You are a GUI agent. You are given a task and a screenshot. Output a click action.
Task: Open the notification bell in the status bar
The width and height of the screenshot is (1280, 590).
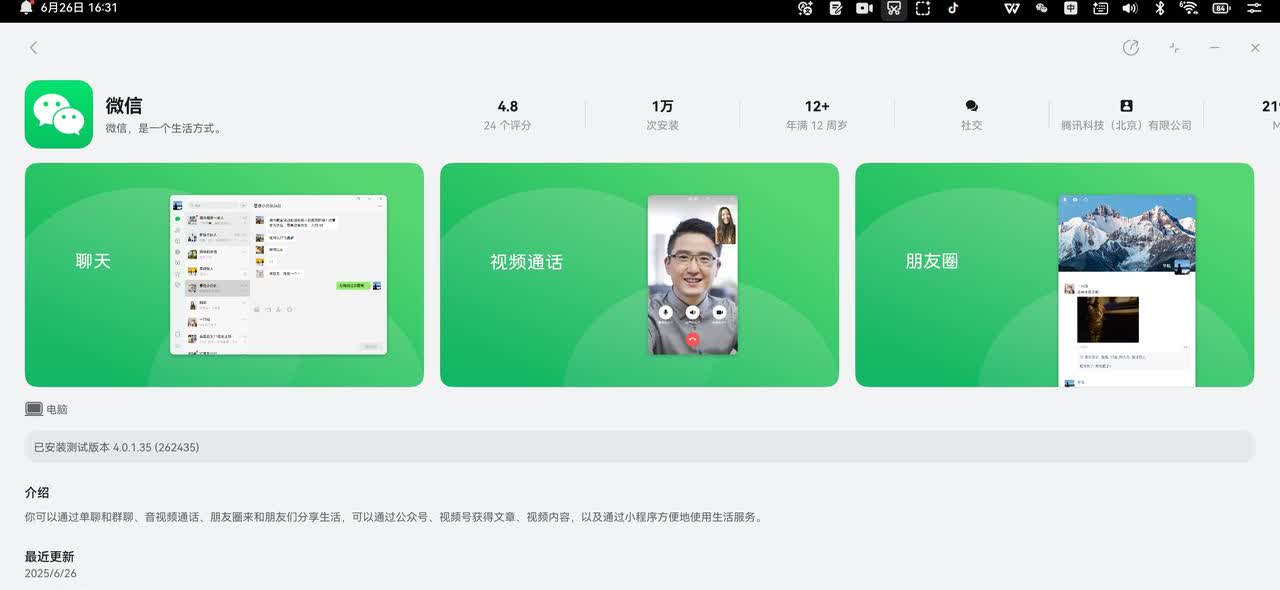coord(26,8)
